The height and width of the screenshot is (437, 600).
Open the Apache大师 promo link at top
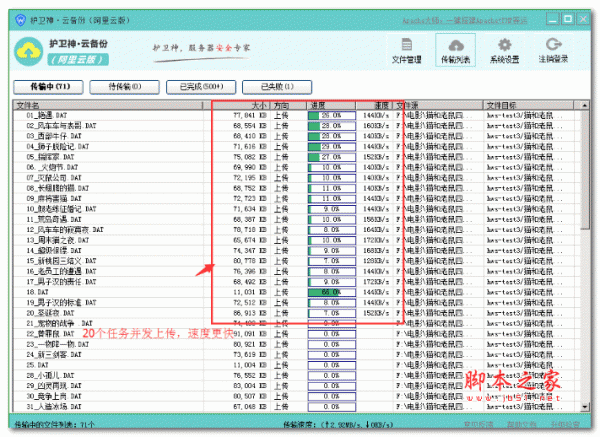465,20
